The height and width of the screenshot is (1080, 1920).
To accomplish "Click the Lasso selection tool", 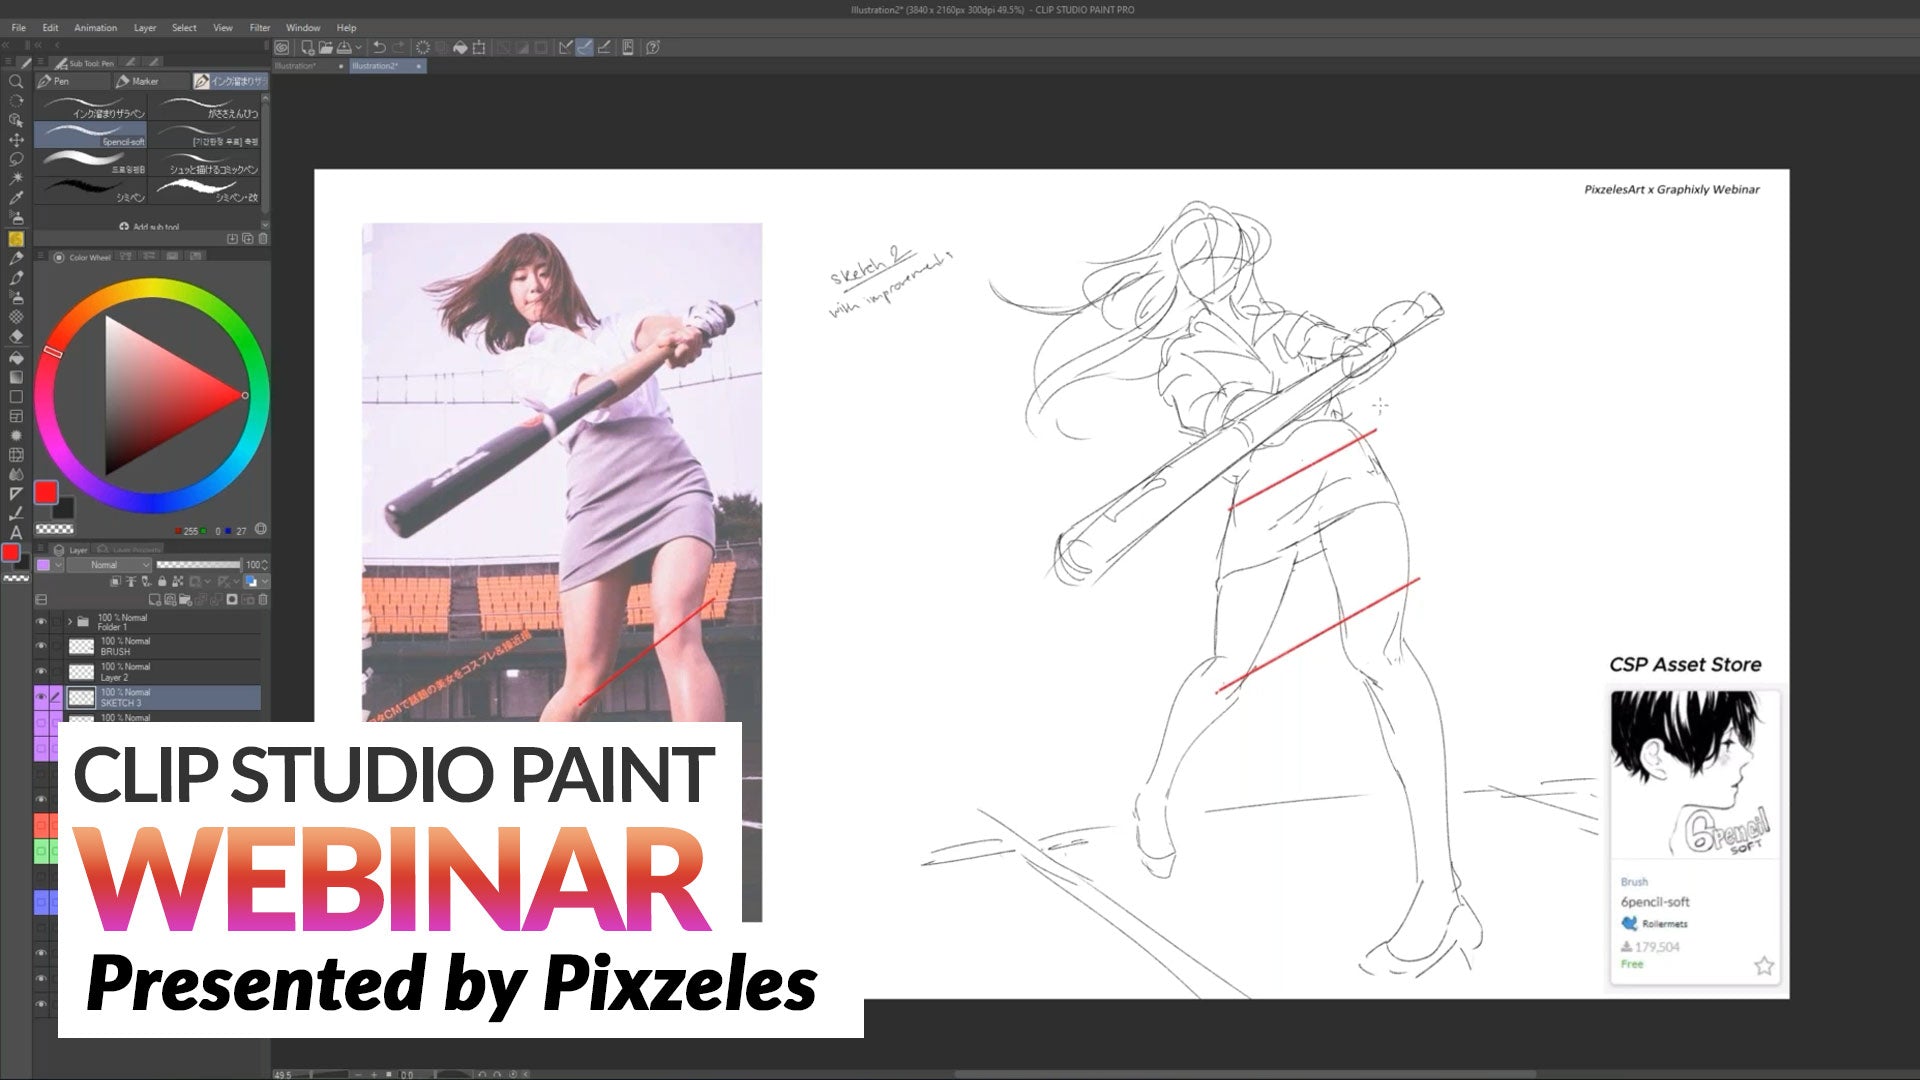I will coord(16,160).
